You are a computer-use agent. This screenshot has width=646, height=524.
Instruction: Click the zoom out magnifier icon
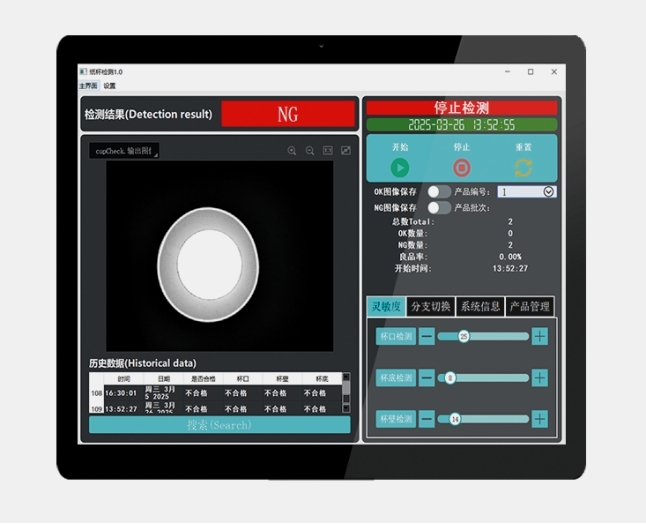tap(310, 151)
